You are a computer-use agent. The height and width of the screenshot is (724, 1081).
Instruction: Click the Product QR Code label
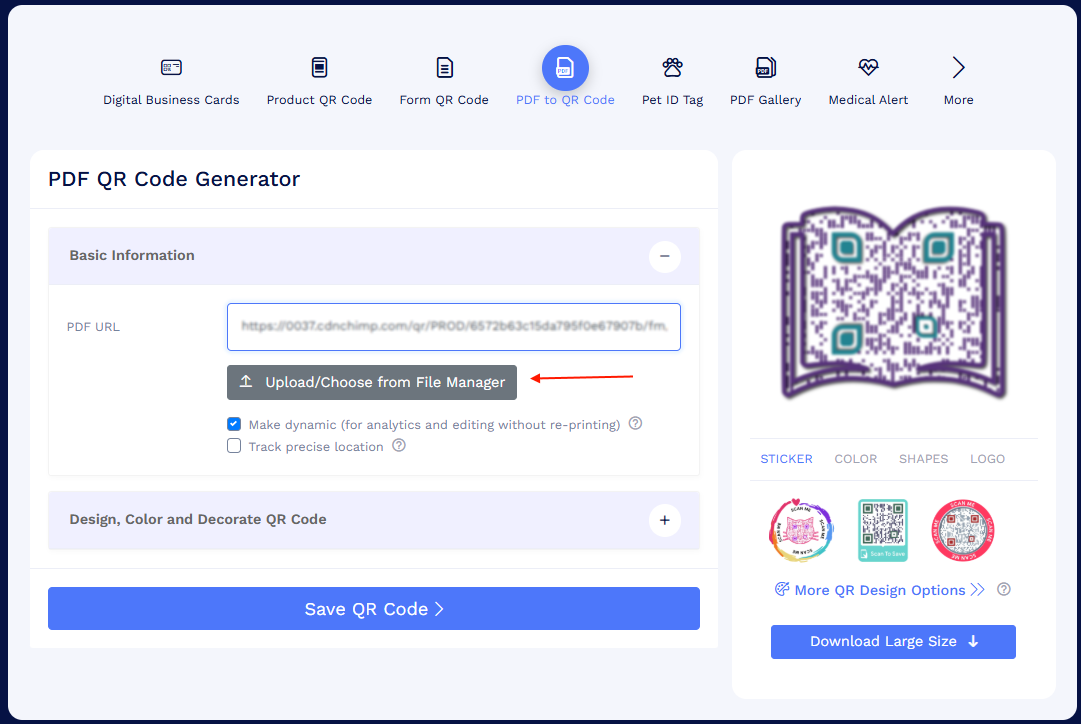pos(319,100)
